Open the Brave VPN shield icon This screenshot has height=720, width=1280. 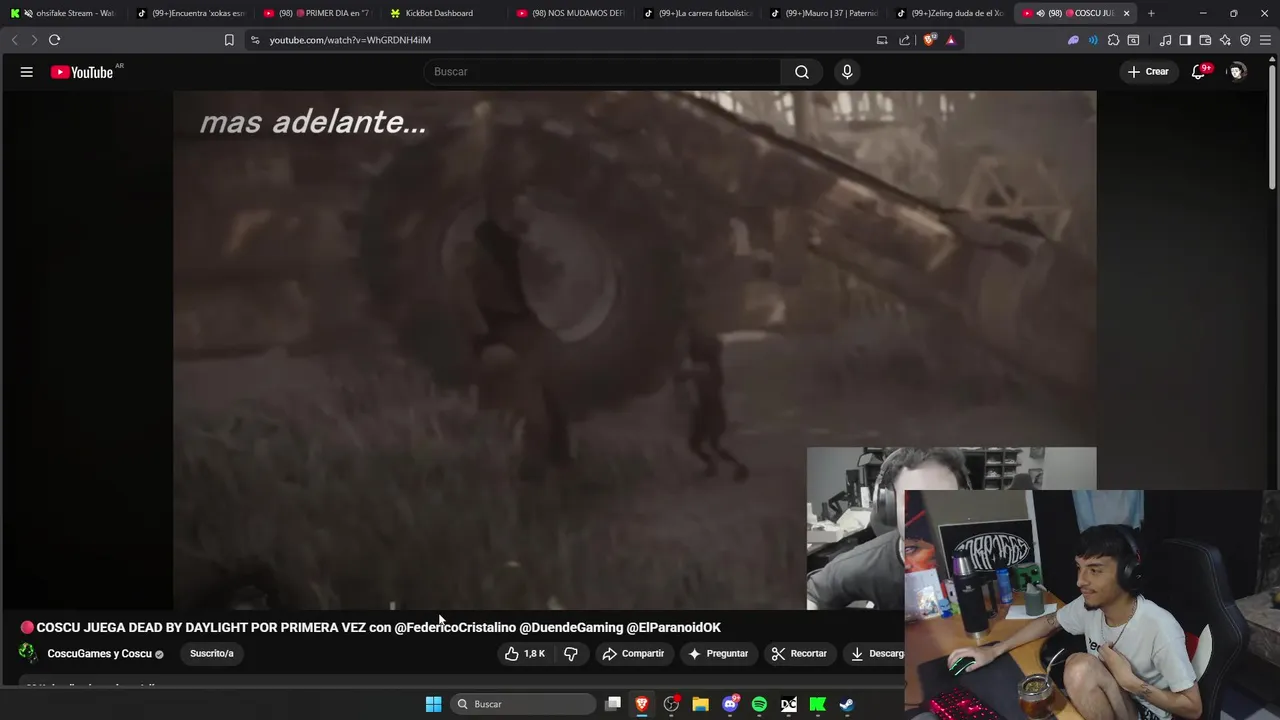[1245, 40]
